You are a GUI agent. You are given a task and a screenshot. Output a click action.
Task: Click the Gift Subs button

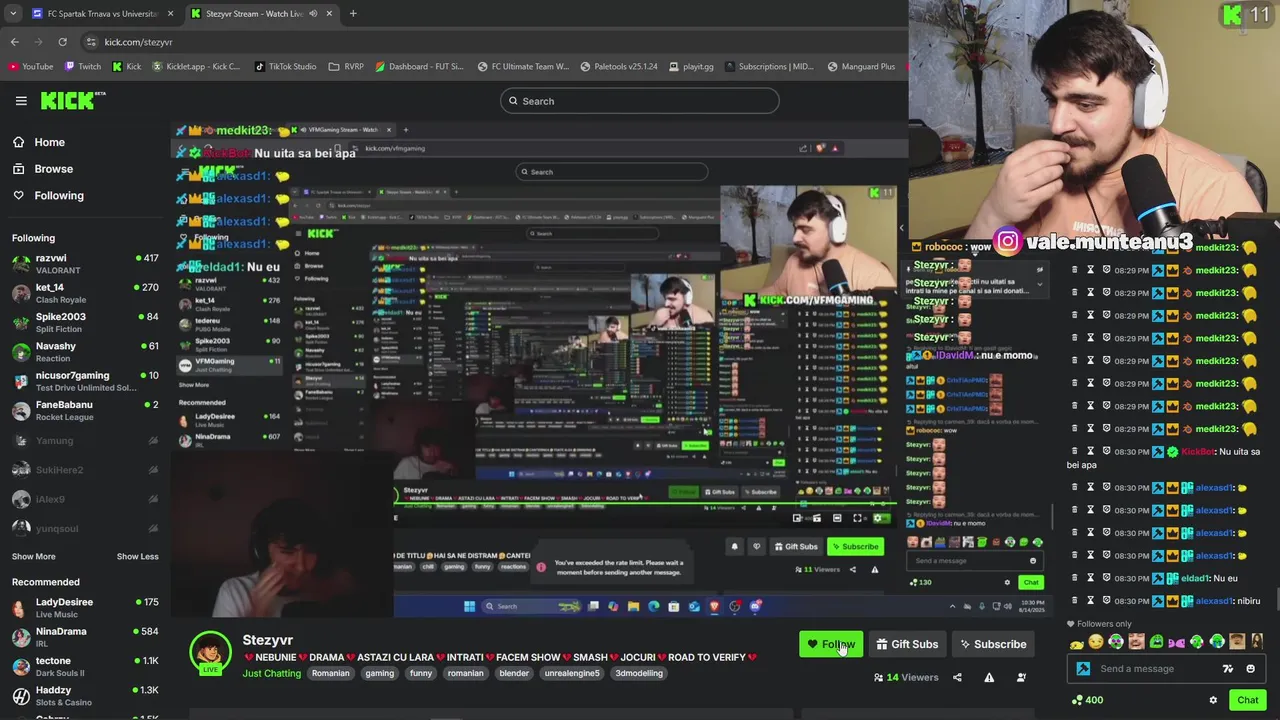(908, 645)
